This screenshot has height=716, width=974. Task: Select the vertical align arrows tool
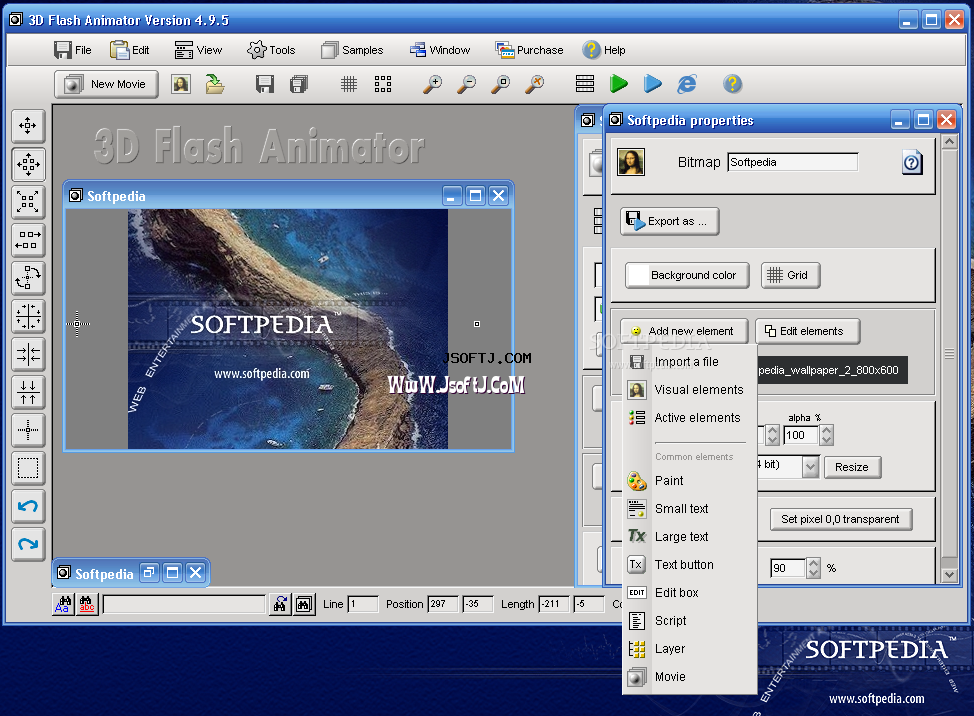28,392
